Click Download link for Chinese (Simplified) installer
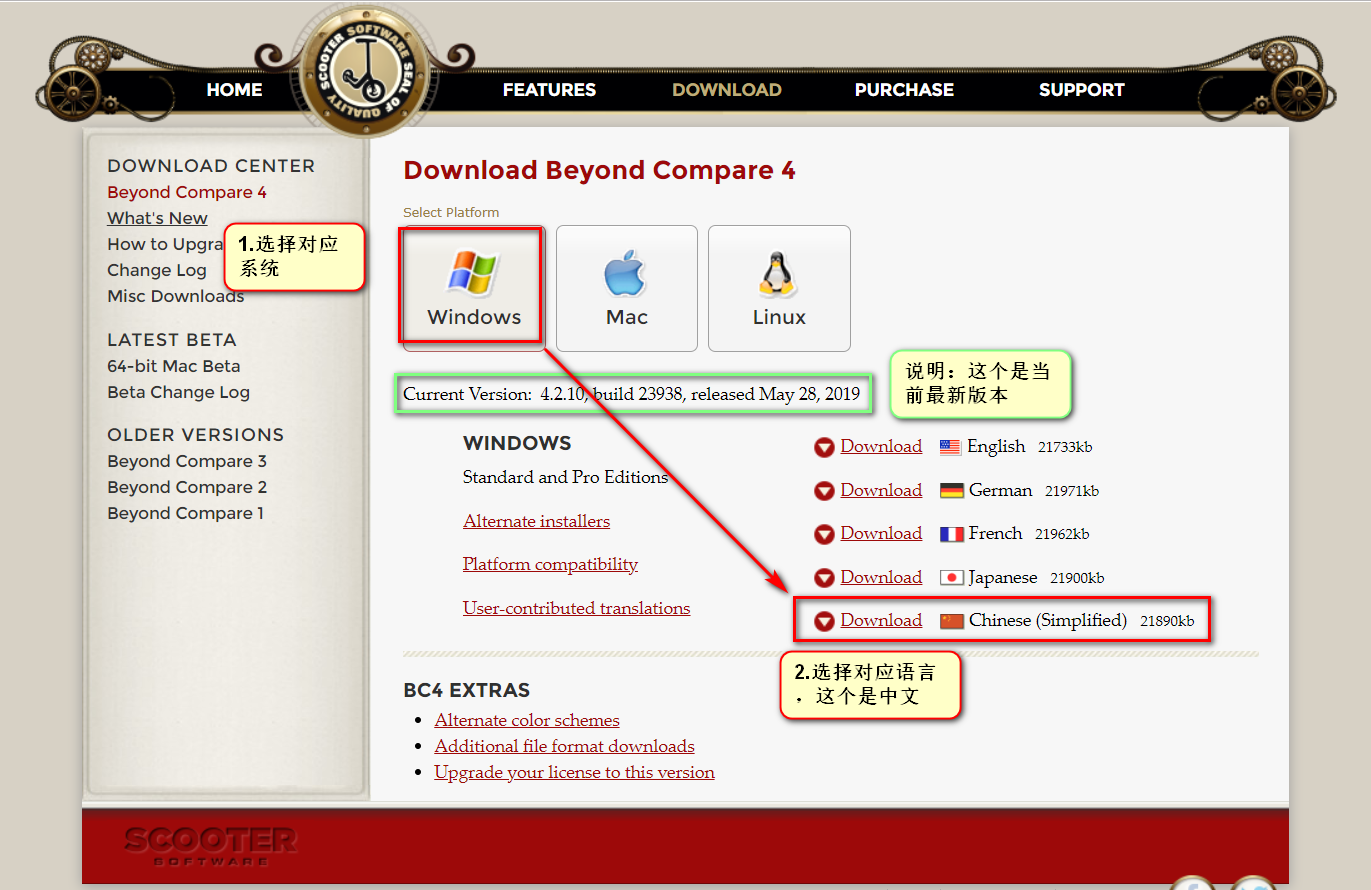The height and width of the screenshot is (890, 1371). tap(881, 620)
